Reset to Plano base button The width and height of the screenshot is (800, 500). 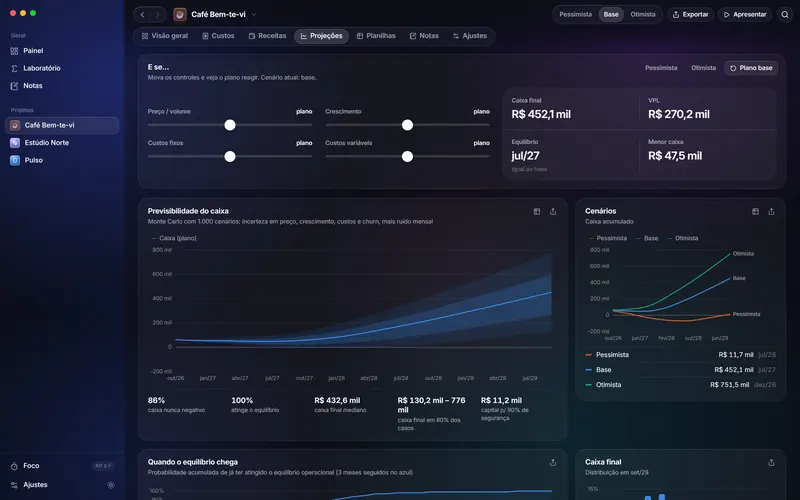pyautogui.click(x=751, y=68)
